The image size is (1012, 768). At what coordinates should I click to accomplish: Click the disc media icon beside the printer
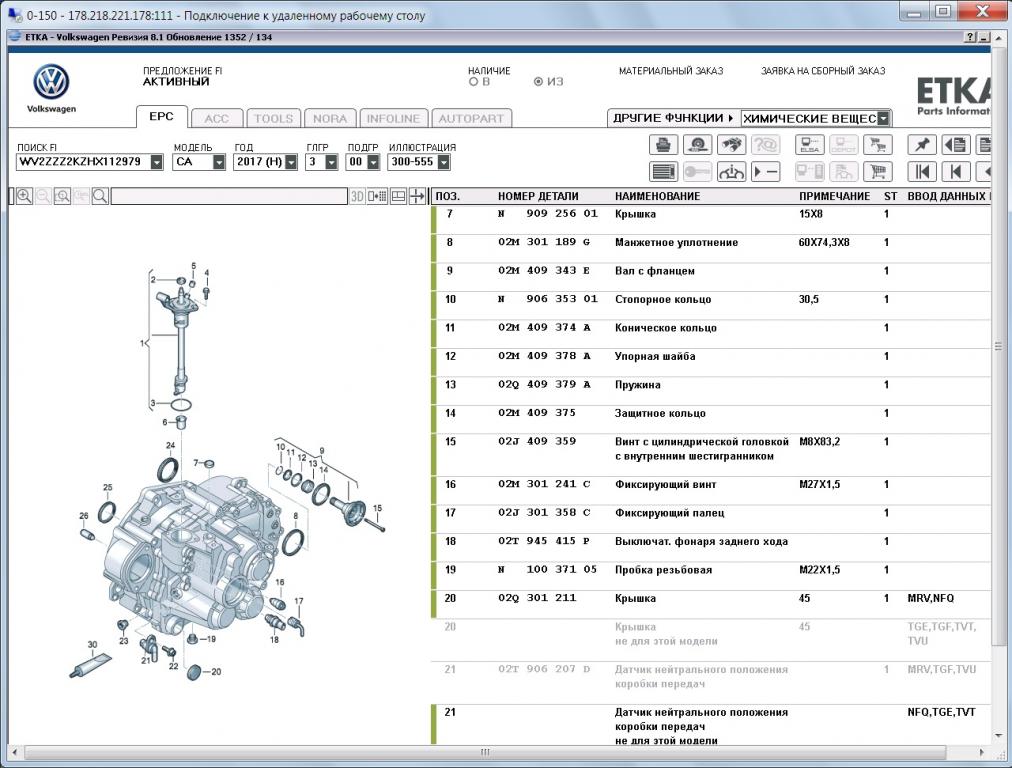click(697, 145)
